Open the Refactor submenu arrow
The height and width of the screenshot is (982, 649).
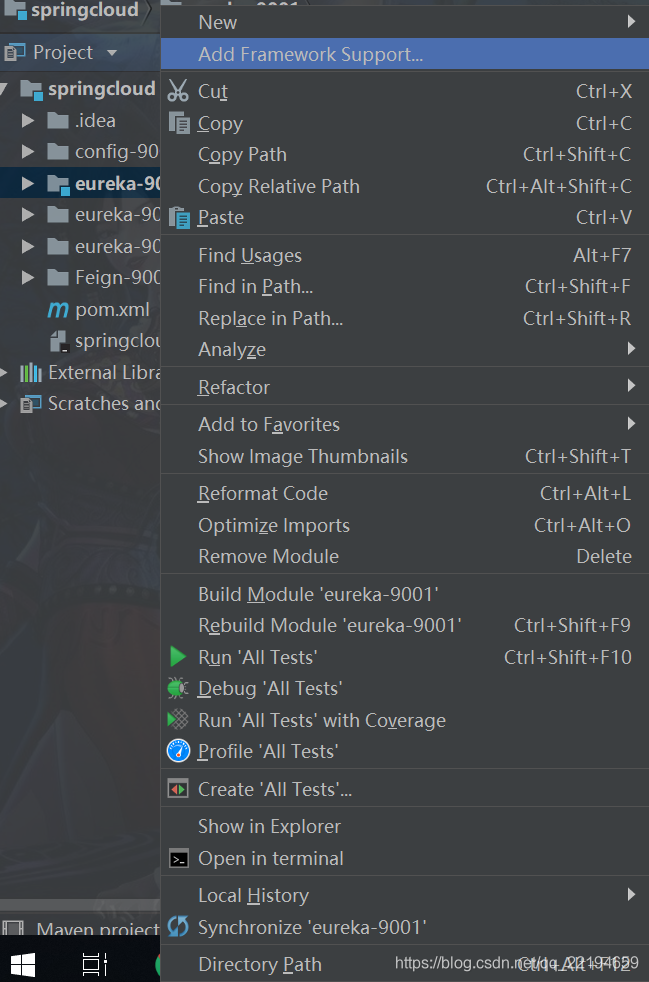pyautogui.click(x=631, y=386)
